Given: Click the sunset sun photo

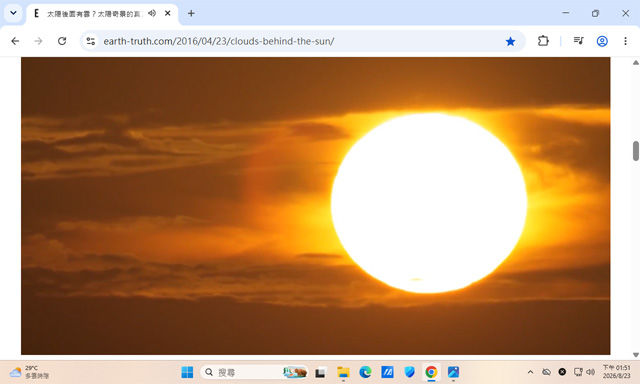Looking at the screenshot, I should point(316,206).
